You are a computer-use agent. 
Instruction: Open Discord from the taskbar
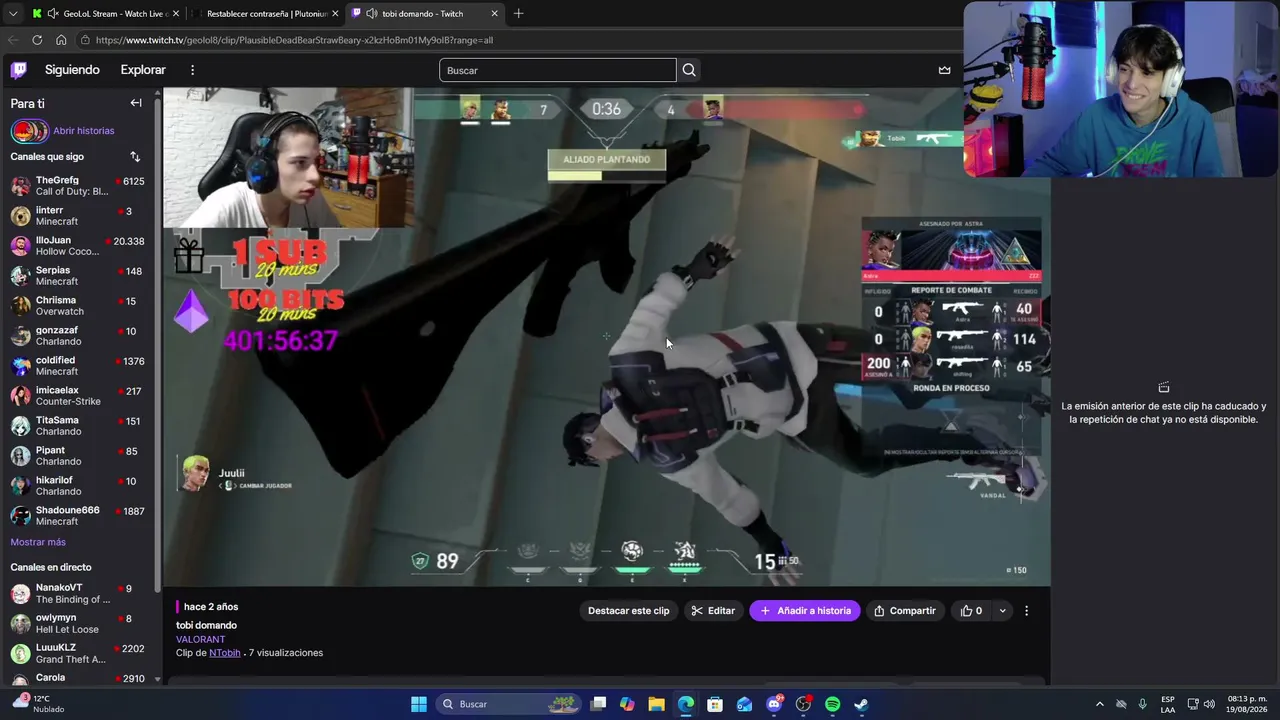(x=774, y=704)
